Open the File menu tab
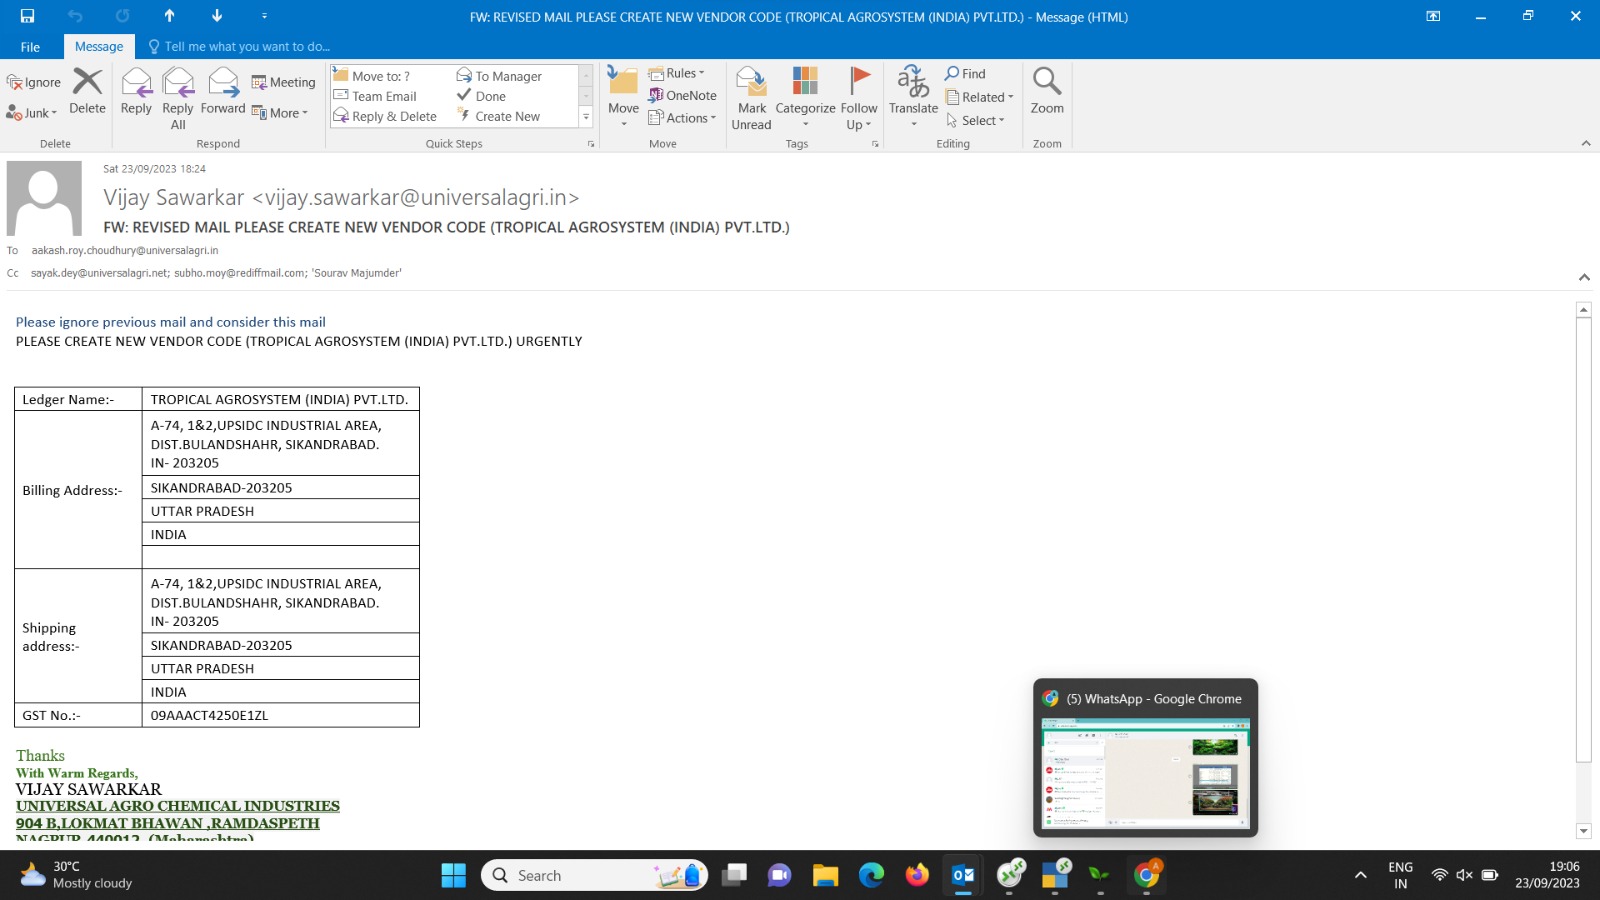This screenshot has width=1600, height=900. [x=31, y=47]
